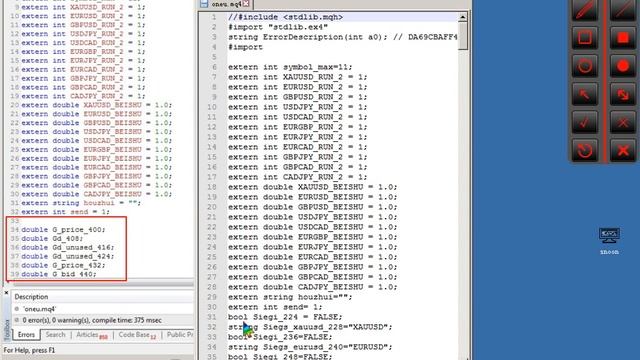Pick the hollow circle shape tool
Image resolution: width=640 pixels, height=360 pixels.
point(584,66)
